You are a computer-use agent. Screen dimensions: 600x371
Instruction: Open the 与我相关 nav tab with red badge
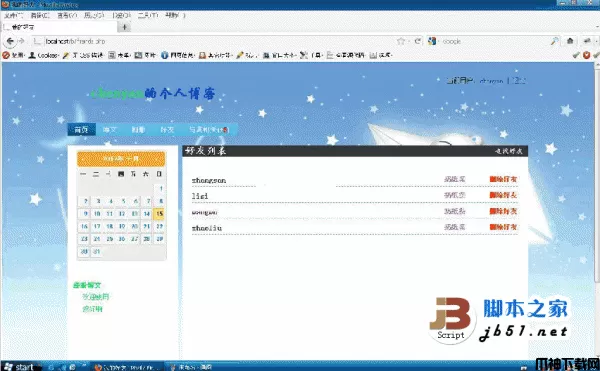point(209,130)
